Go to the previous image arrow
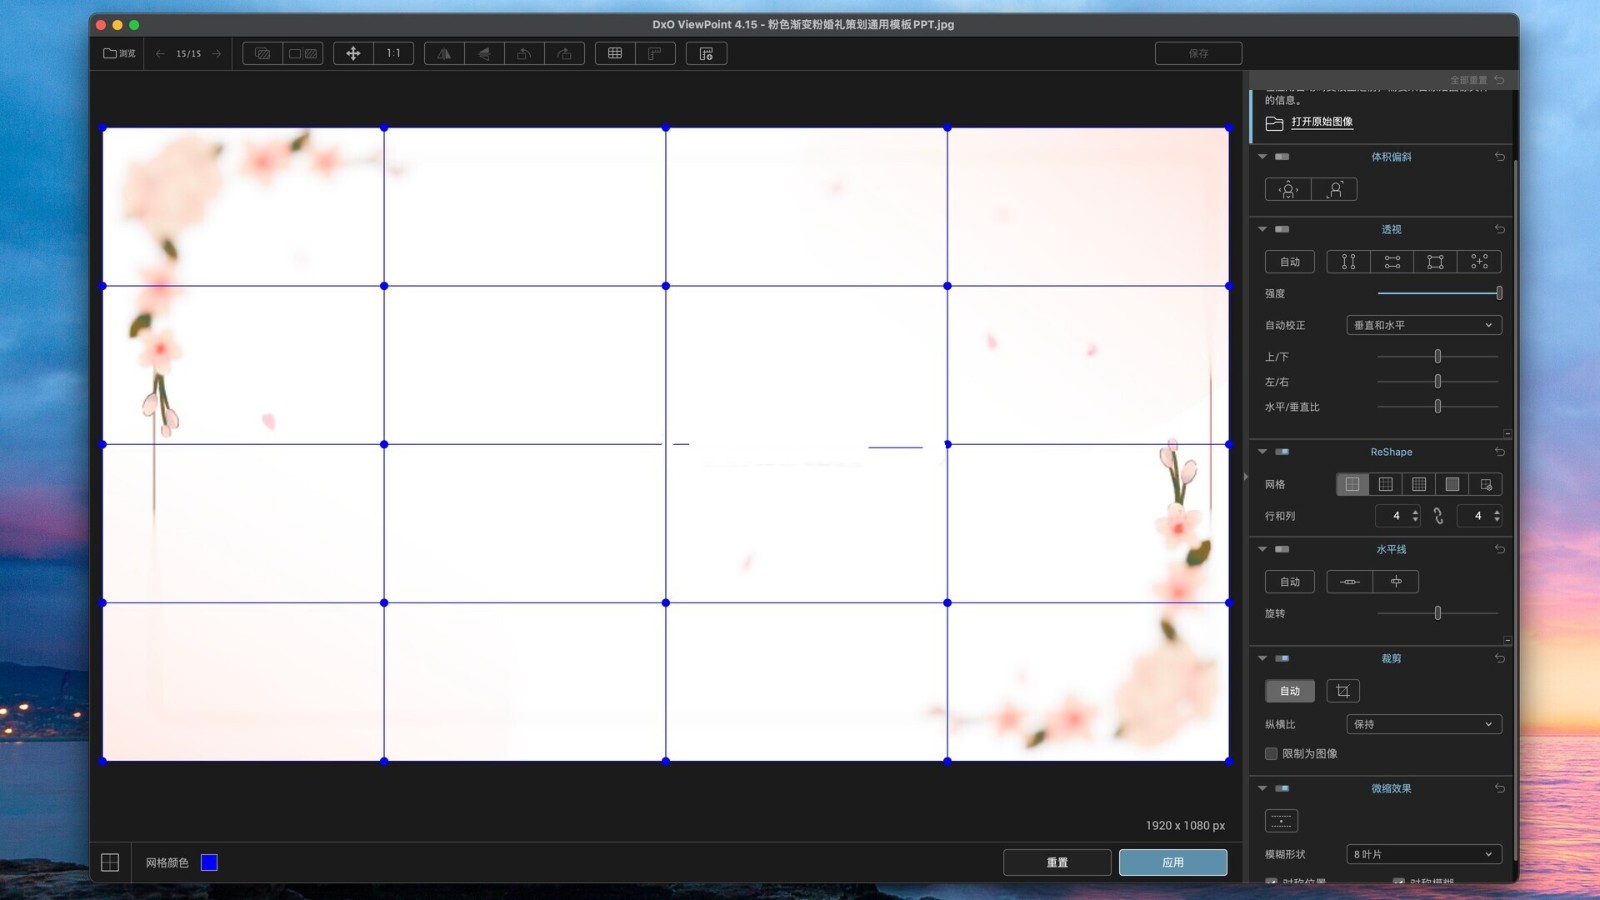The height and width of the screenshot is (900, 1600). (x=160, y=53)
